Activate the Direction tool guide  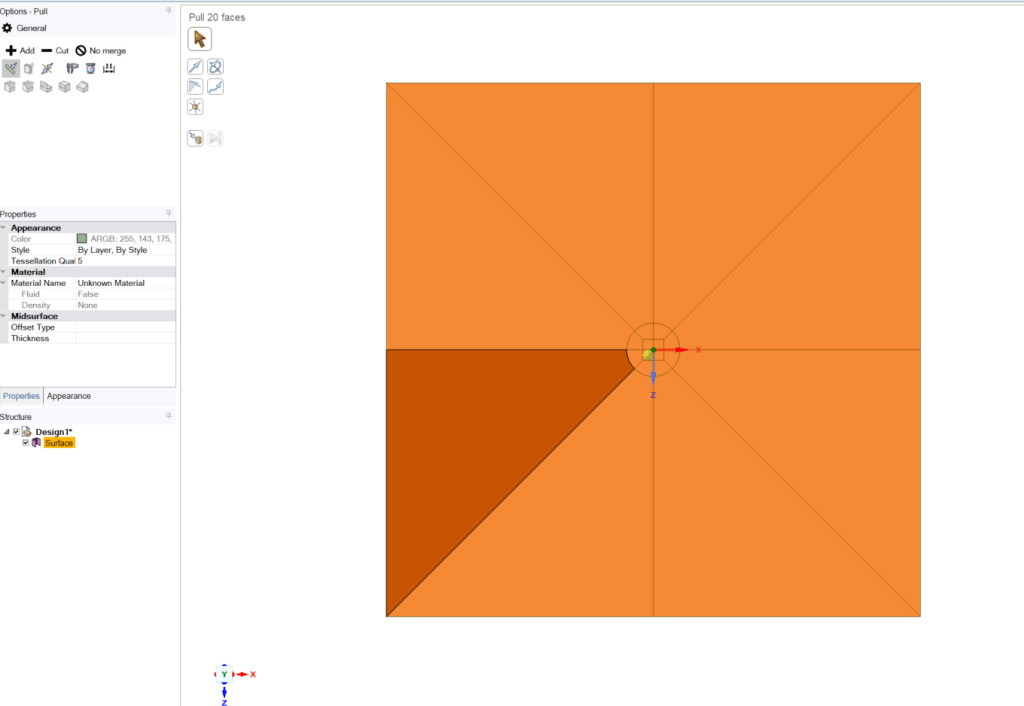(x=196, y=67)
